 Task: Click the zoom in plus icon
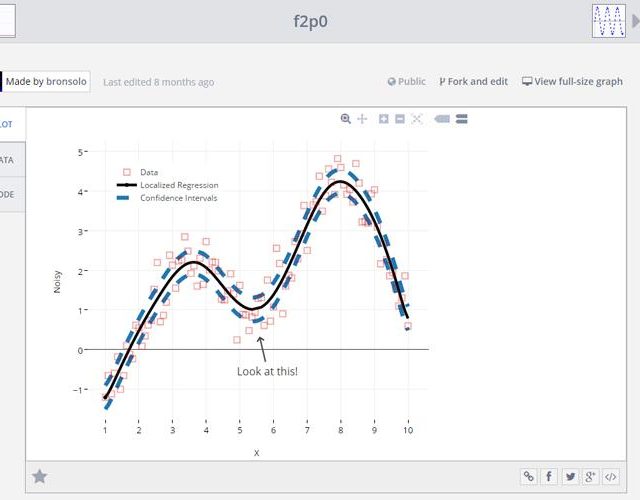point(384,119)
